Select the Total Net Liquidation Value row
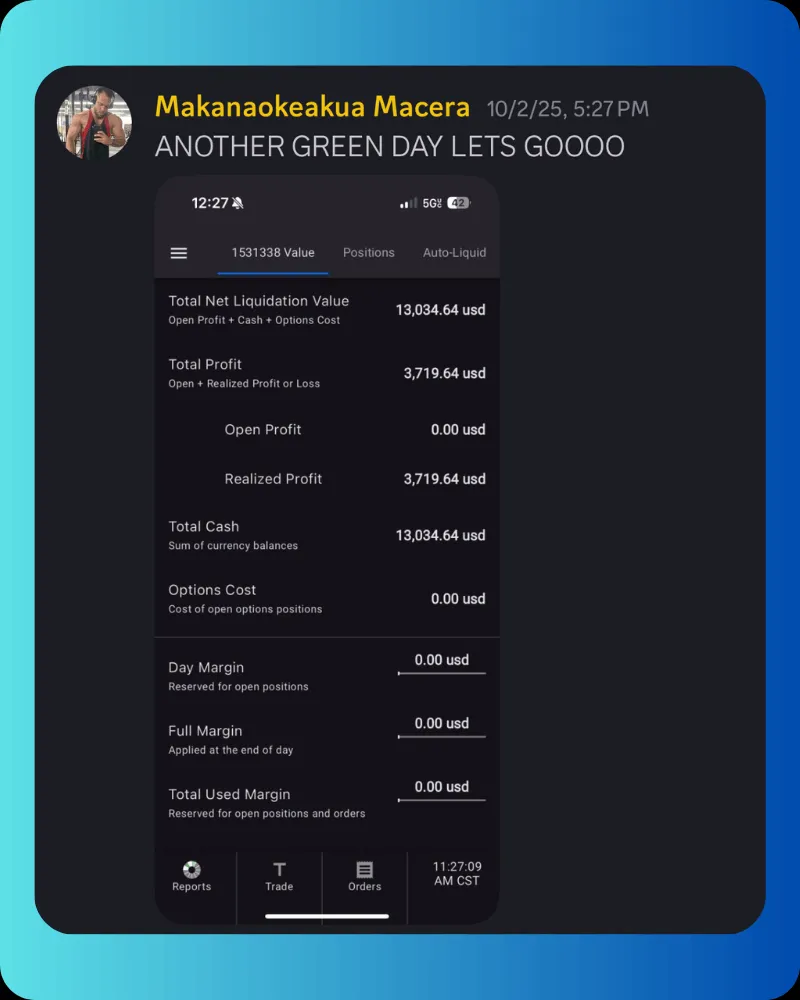This screenshot has height=1000, width=800. tap(327, 310)
